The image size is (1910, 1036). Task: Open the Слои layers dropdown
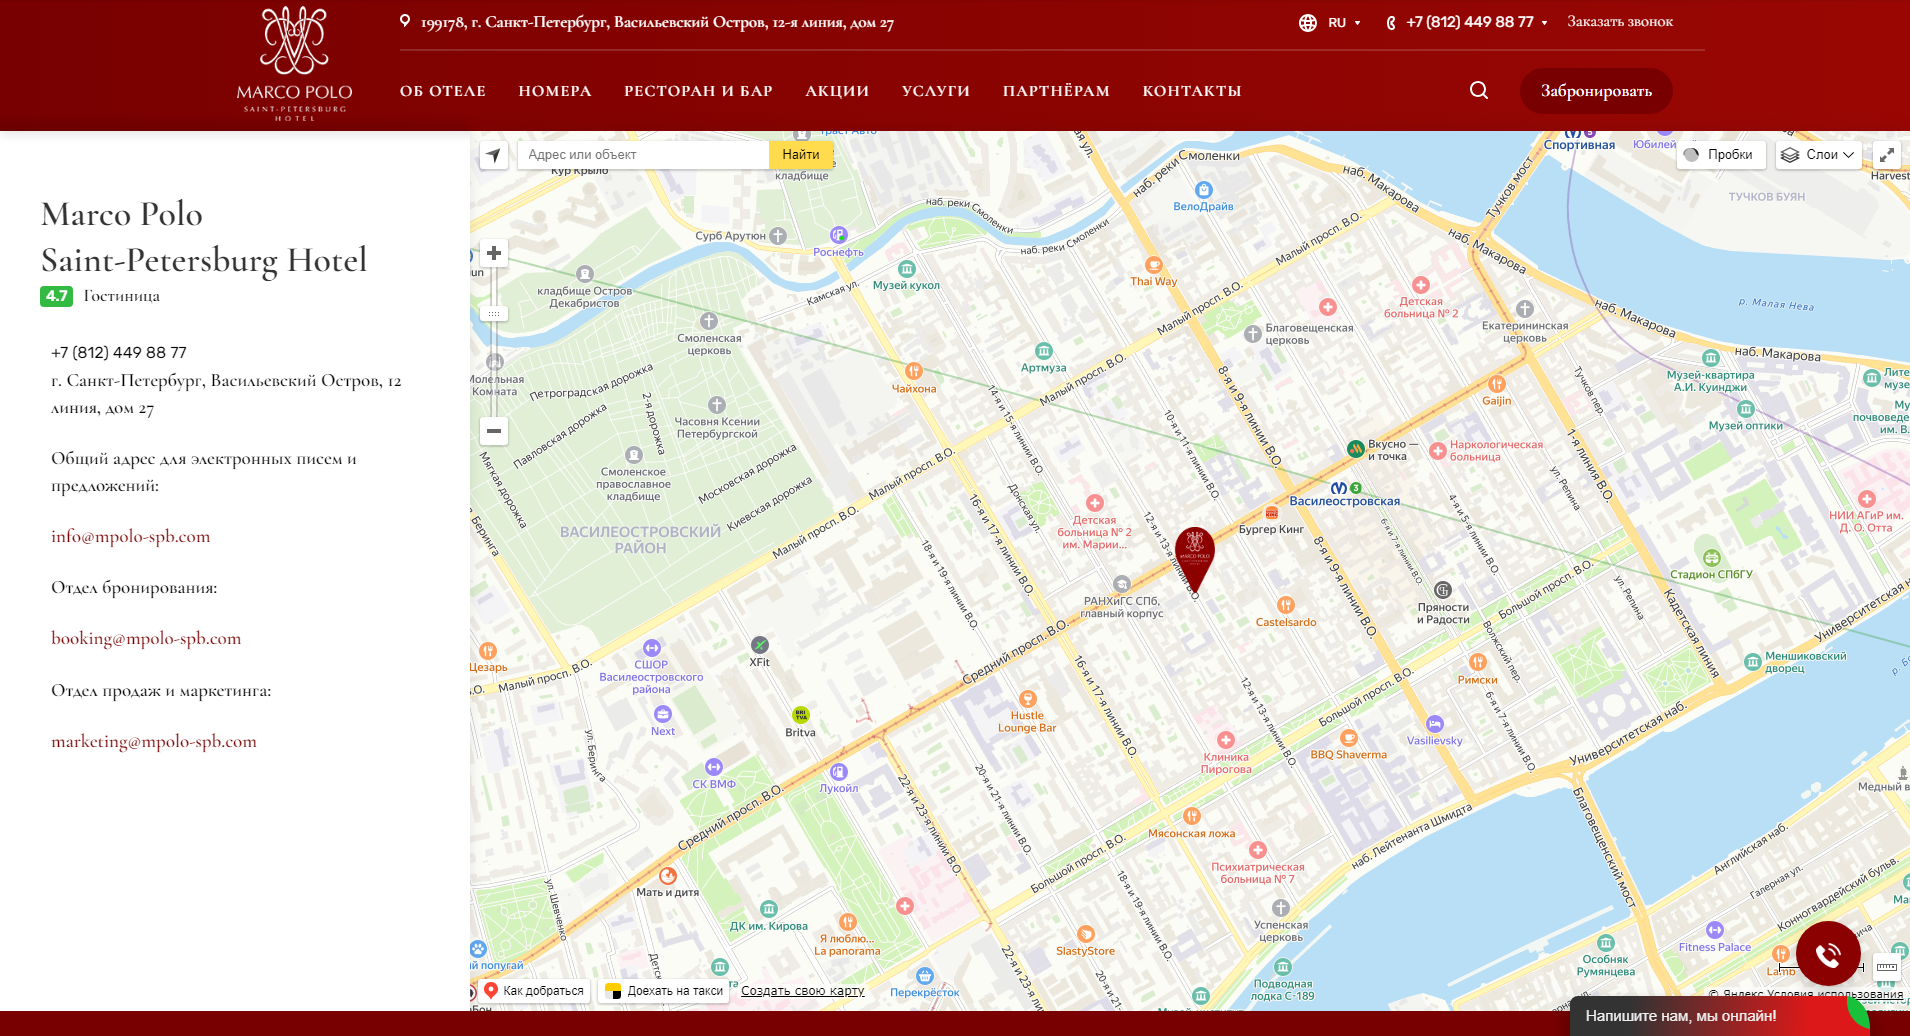[x=1818, y=155]
